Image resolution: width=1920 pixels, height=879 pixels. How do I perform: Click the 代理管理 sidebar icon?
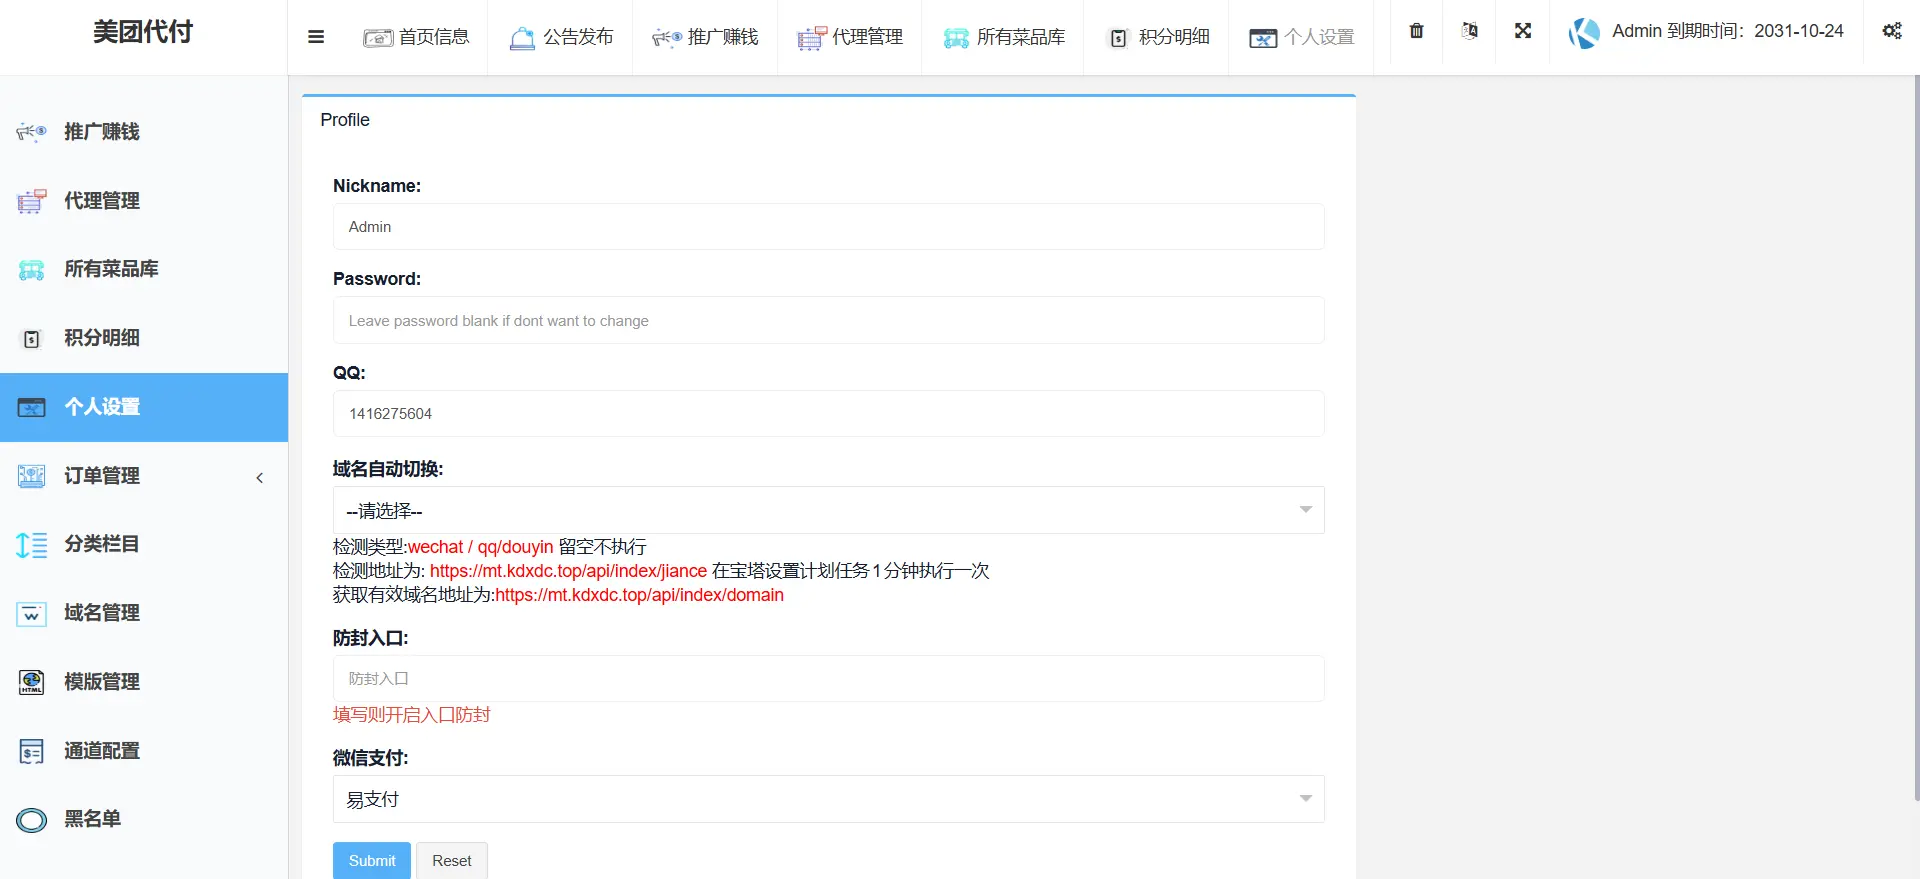click(x=31, y=201)
